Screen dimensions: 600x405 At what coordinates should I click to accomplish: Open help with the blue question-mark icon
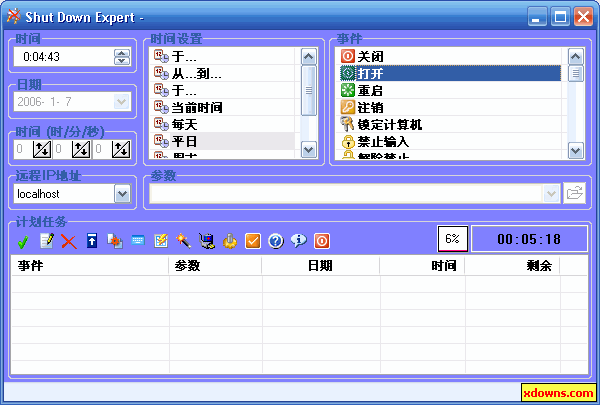276,241
